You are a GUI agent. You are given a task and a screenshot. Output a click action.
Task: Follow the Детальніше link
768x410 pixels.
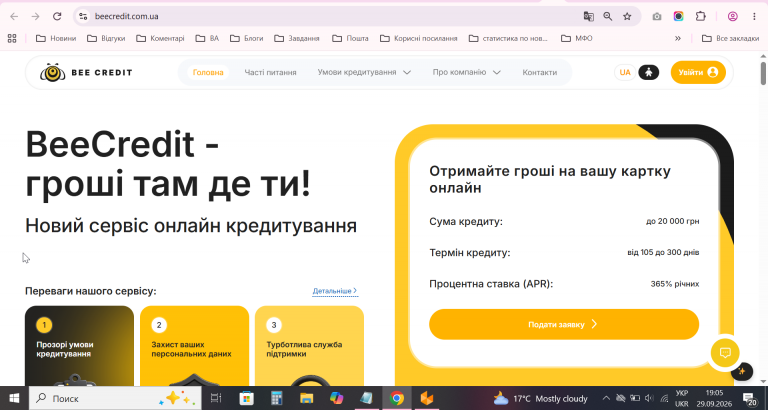pyautogui.click(x=335, y=291)
